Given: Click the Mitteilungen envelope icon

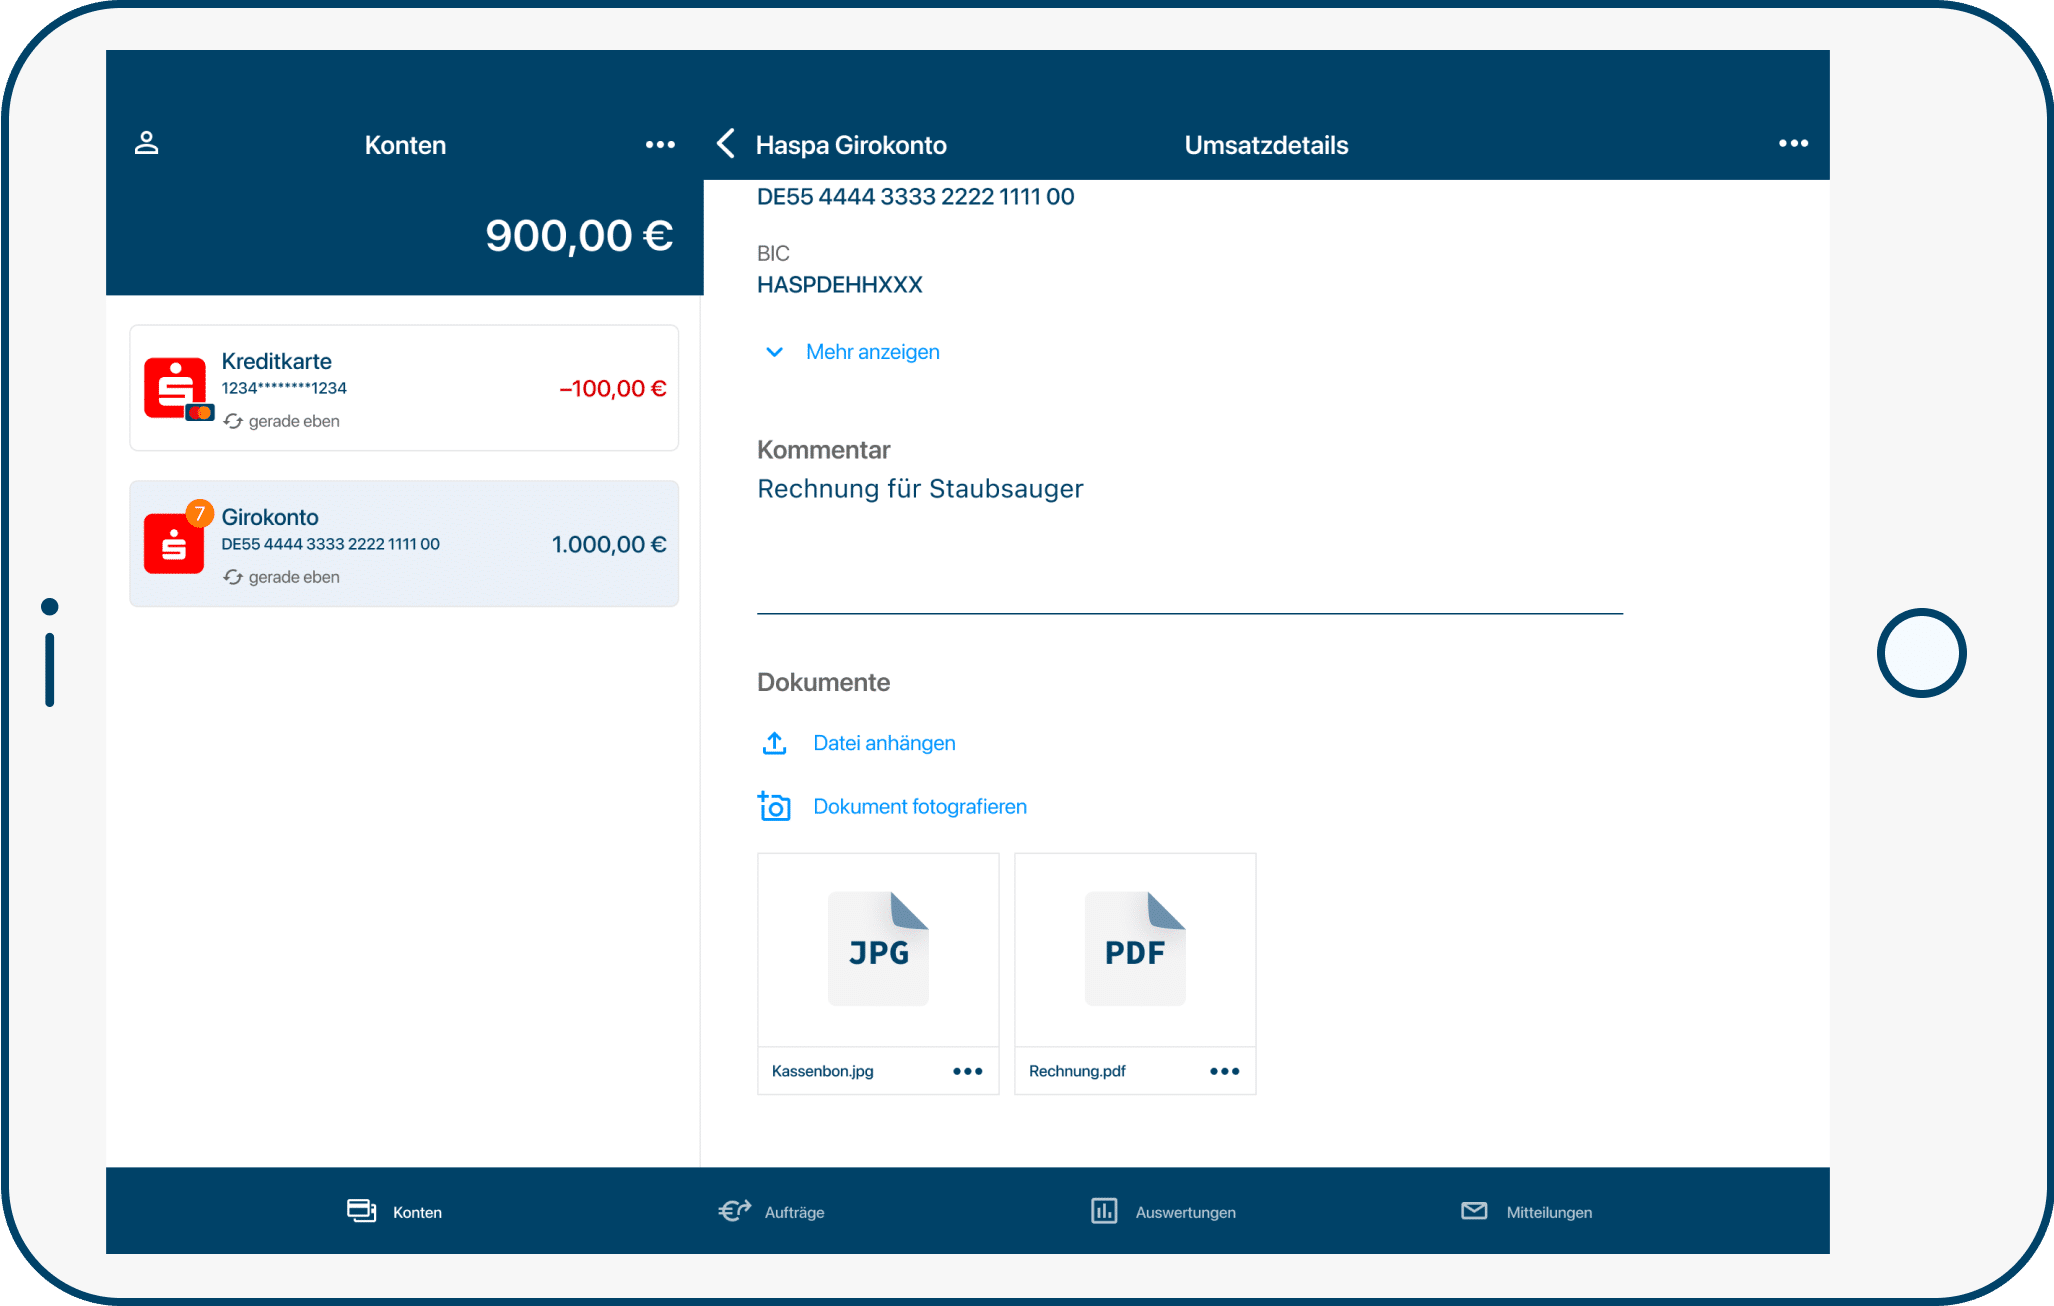Looking at the screenshot, I should 1474,1211.
